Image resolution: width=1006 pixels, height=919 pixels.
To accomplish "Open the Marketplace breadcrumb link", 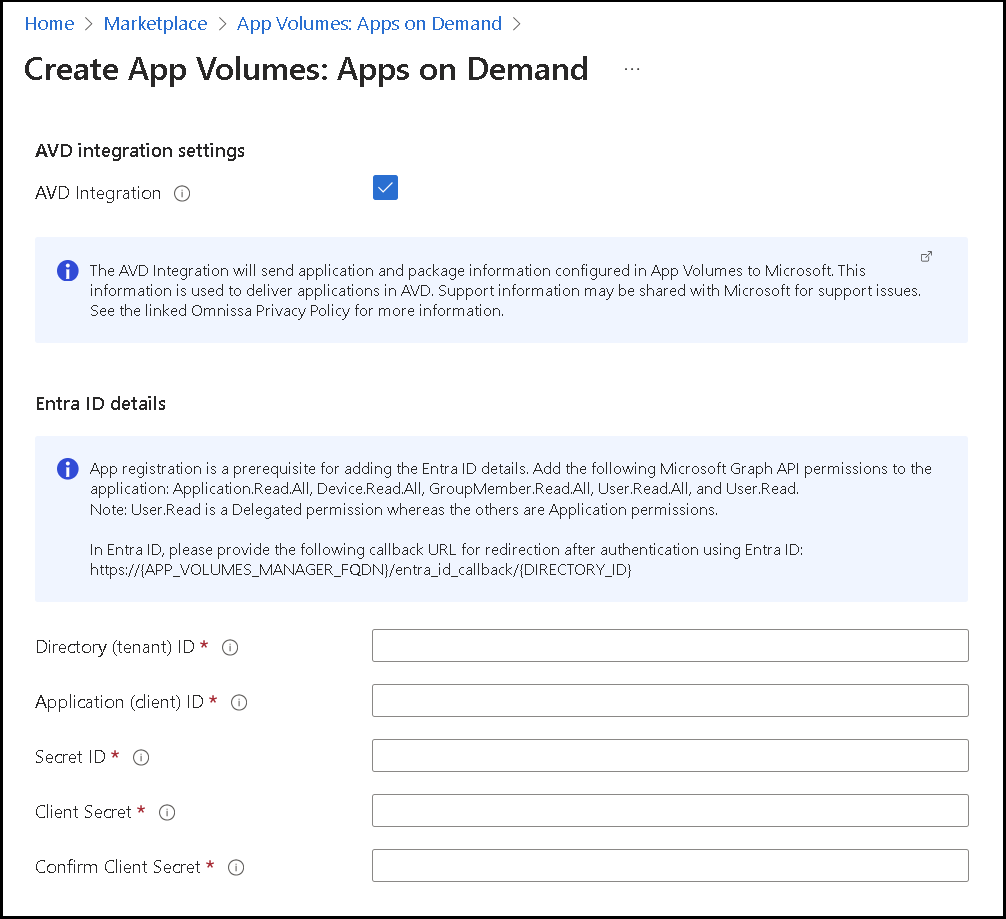I will tap(155, 24).
